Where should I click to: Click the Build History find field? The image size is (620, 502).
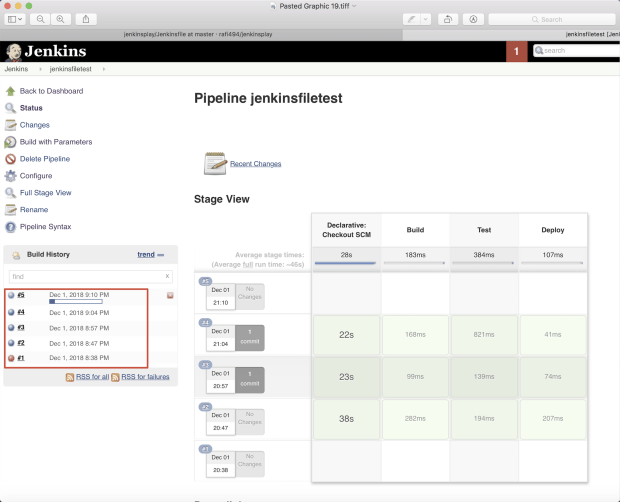90,277
